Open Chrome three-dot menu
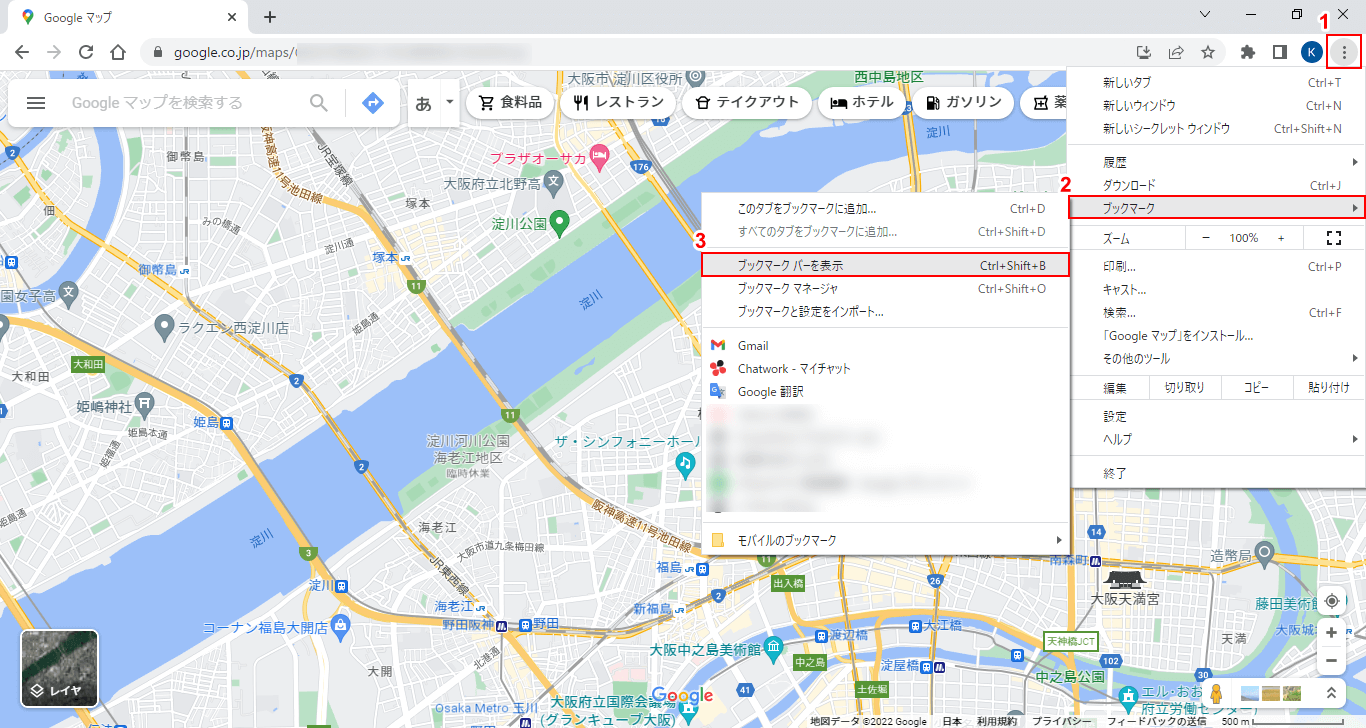 point(1345,52)
